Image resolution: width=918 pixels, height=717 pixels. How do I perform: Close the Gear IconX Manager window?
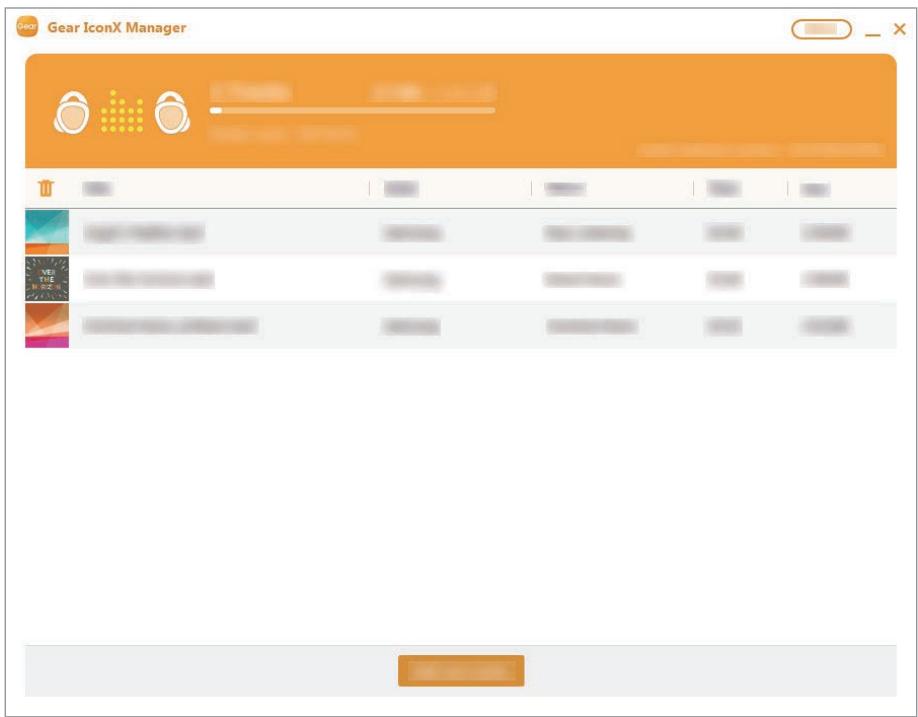[x=900, y=29]
